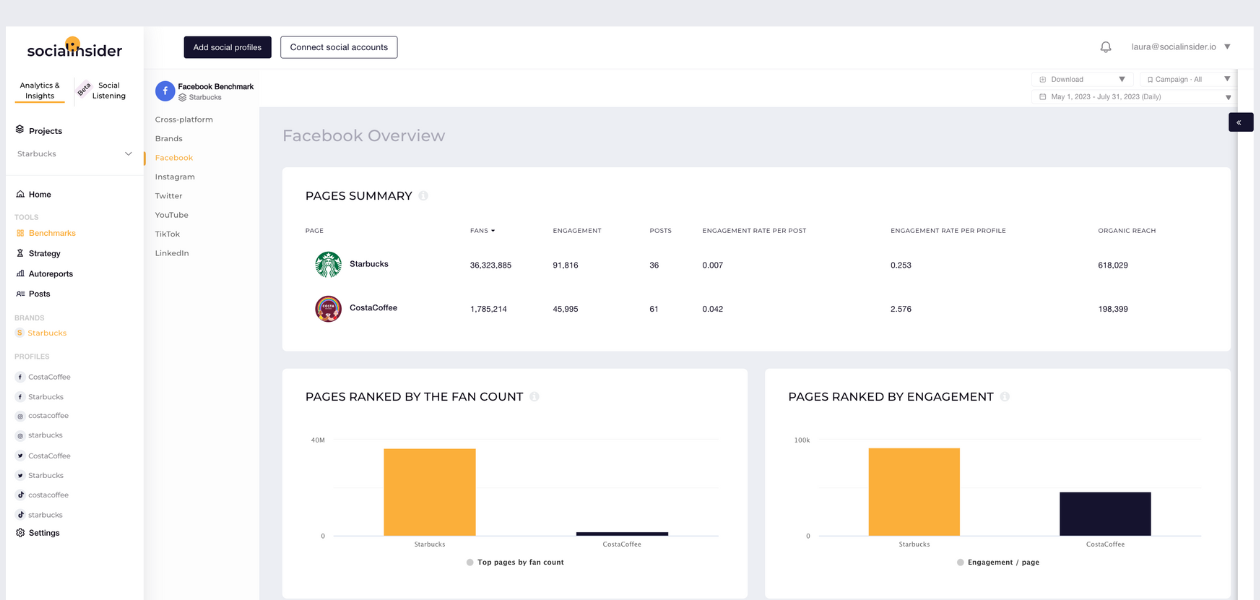Click the Connect social accounts button

pos(339,47)
